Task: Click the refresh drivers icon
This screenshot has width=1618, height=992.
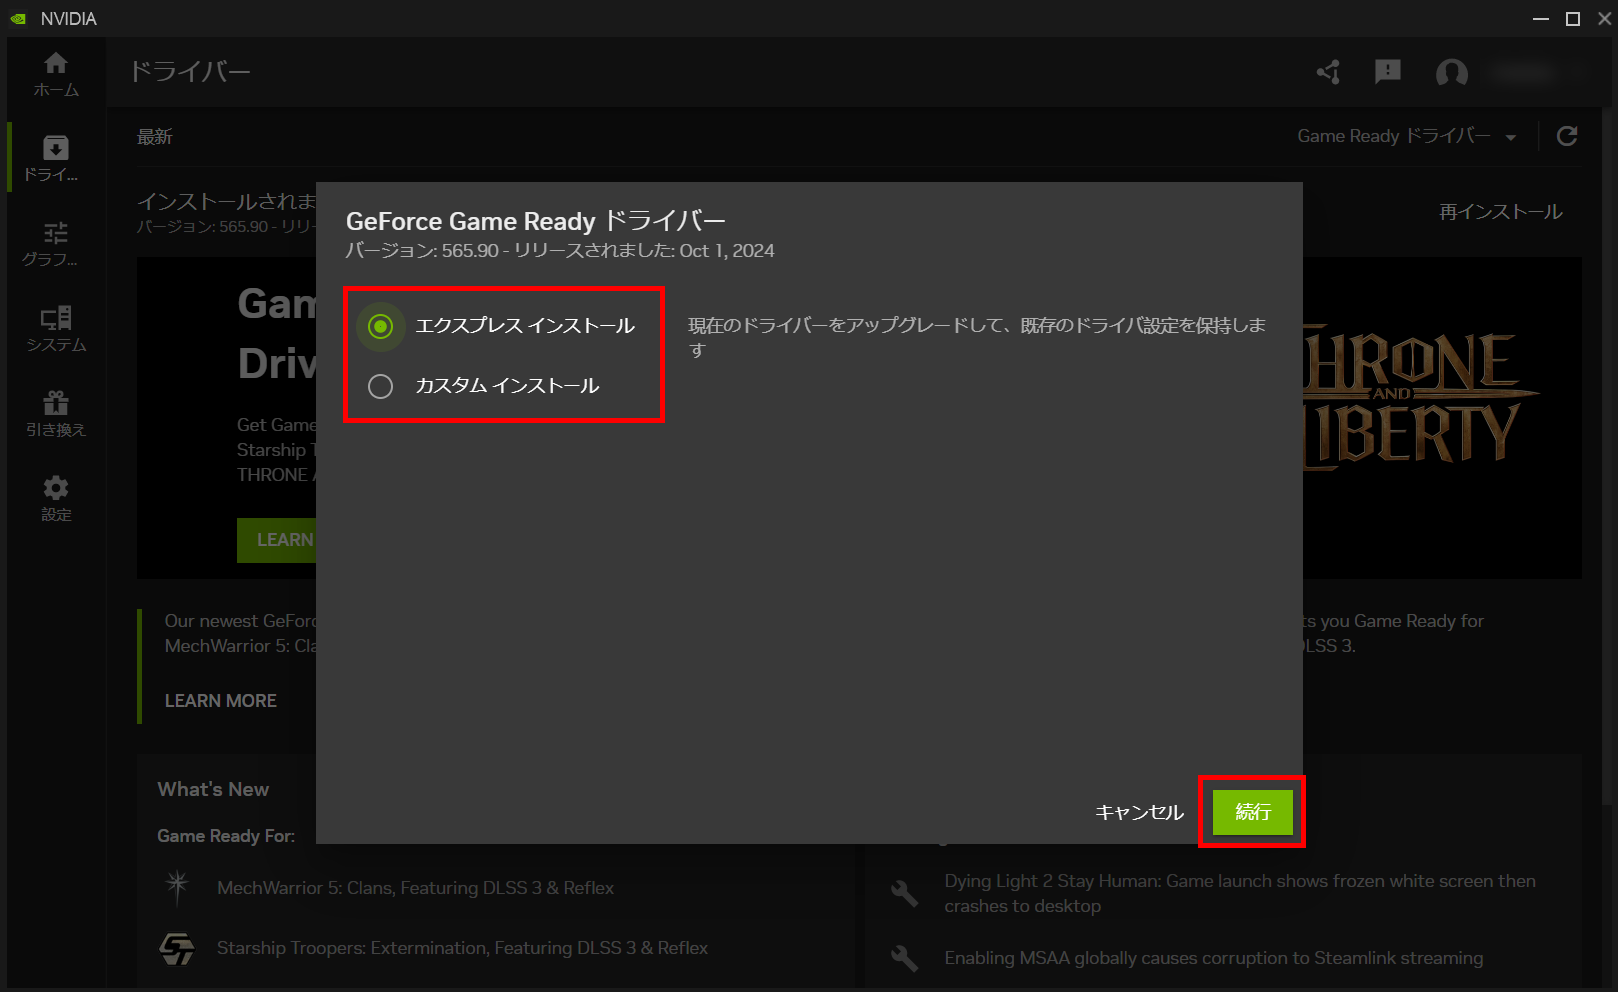Action: (1567, 136)
